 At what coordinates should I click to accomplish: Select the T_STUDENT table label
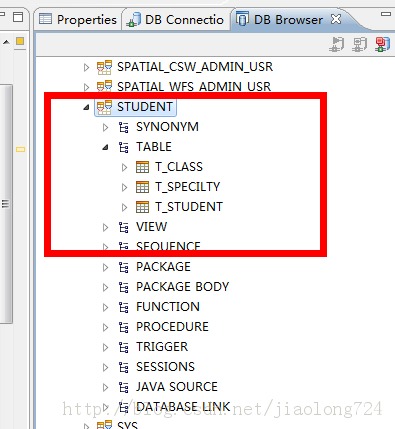[x=189, y=207]
